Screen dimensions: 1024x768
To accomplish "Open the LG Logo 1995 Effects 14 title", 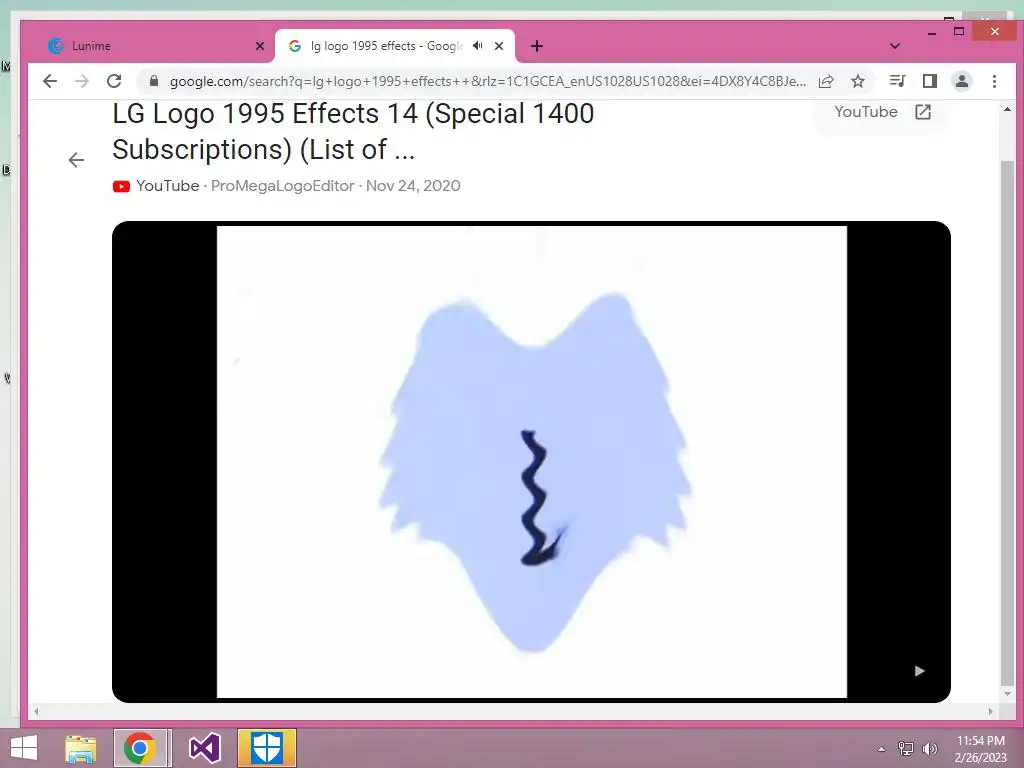I will [353, 131].
